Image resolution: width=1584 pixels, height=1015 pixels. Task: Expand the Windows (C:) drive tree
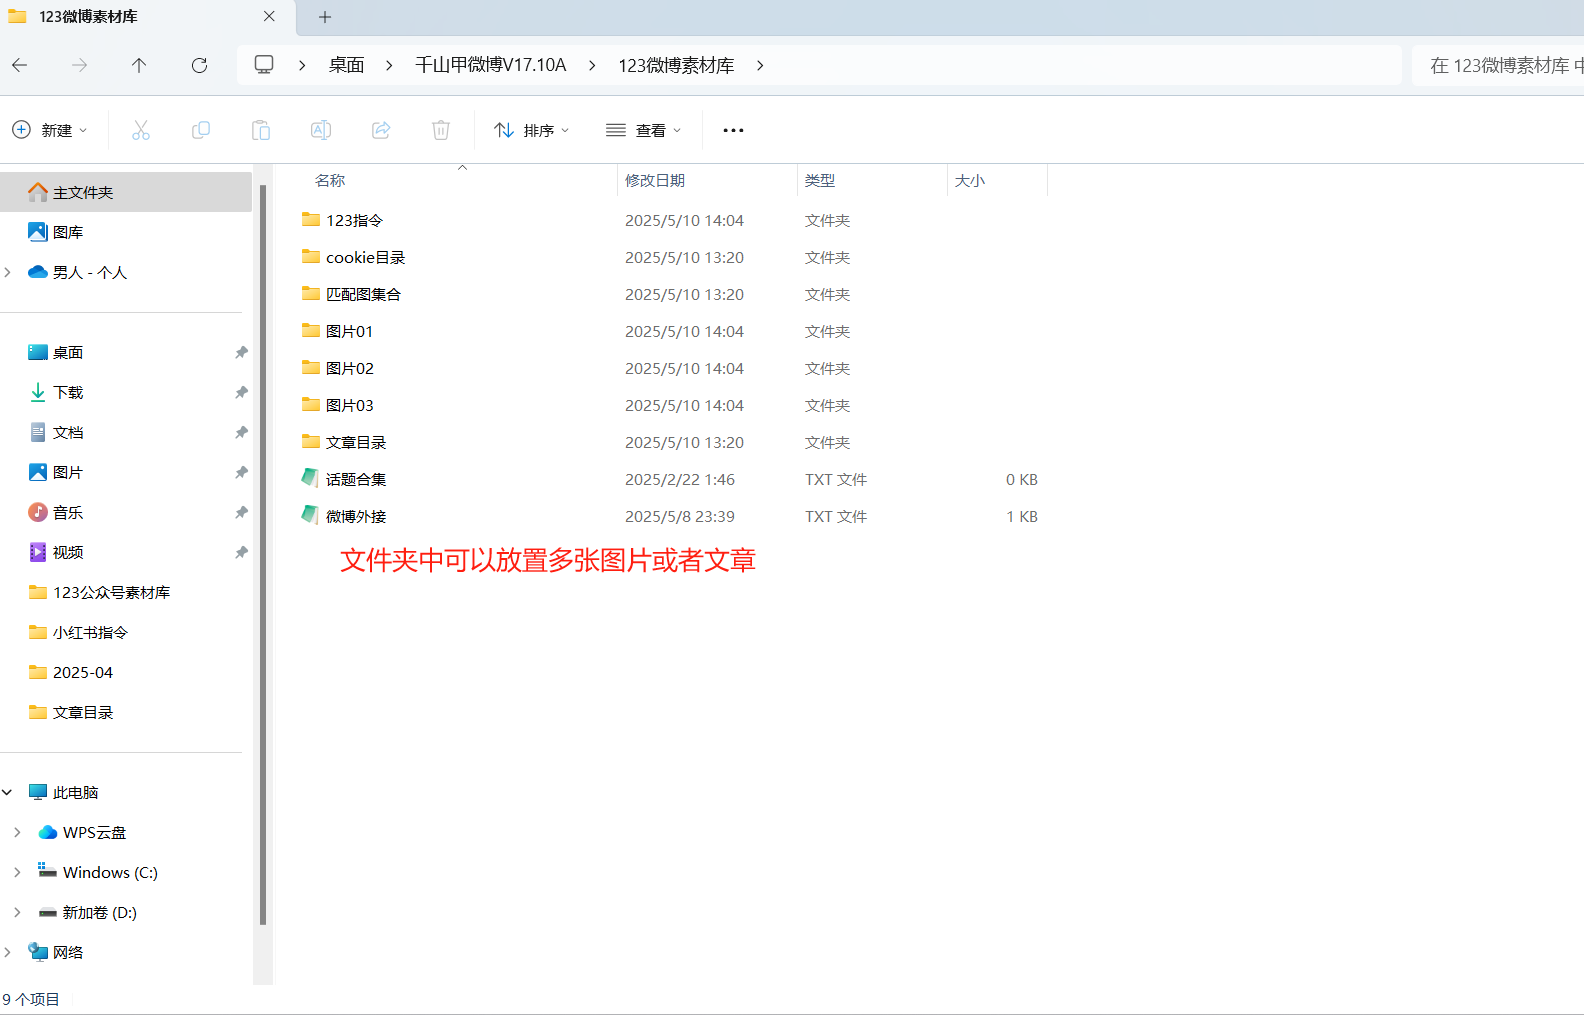pos(17,872)
